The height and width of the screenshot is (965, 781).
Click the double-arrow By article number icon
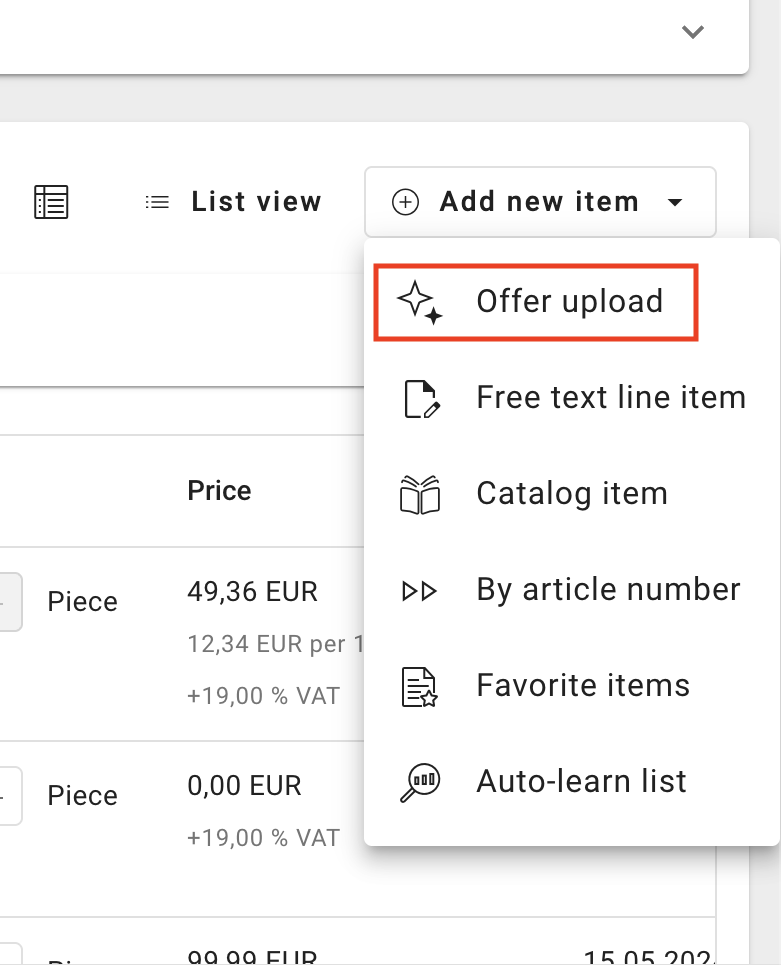coord(420,591)
